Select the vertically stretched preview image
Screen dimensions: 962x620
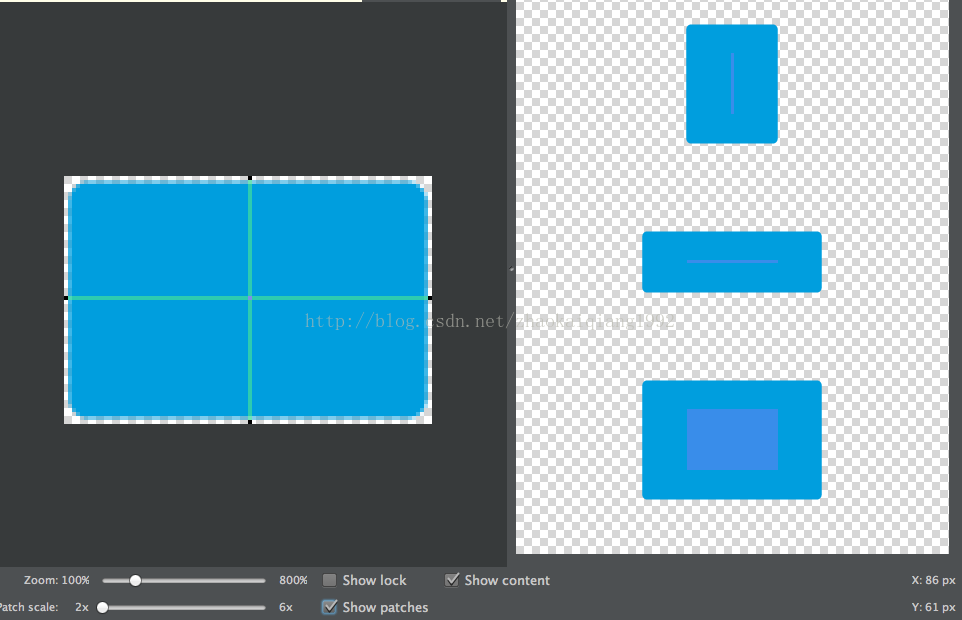coord(732,84)
